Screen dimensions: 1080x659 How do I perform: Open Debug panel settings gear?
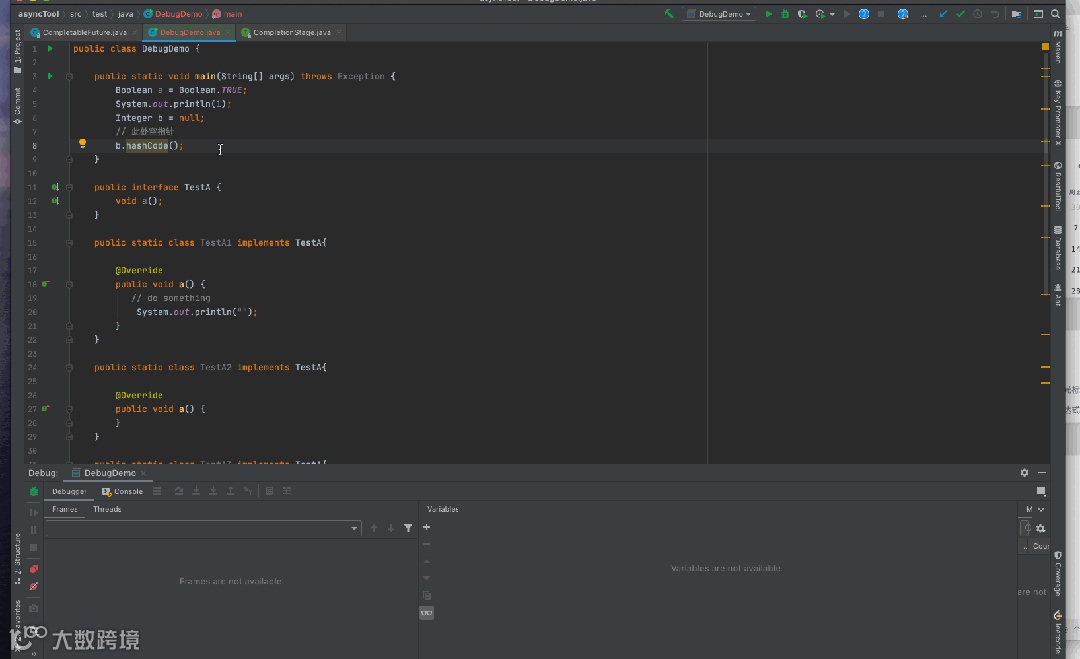(1024, 473)
